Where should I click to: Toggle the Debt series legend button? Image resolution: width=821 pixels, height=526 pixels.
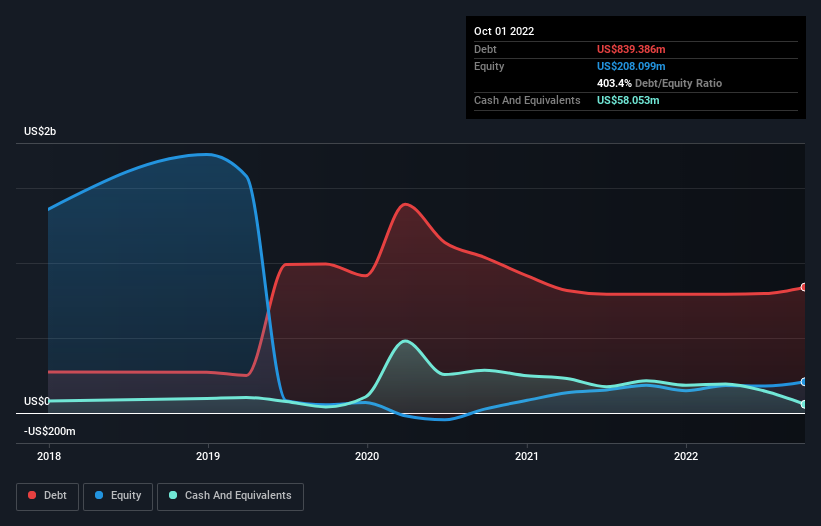tap(48, 496)
